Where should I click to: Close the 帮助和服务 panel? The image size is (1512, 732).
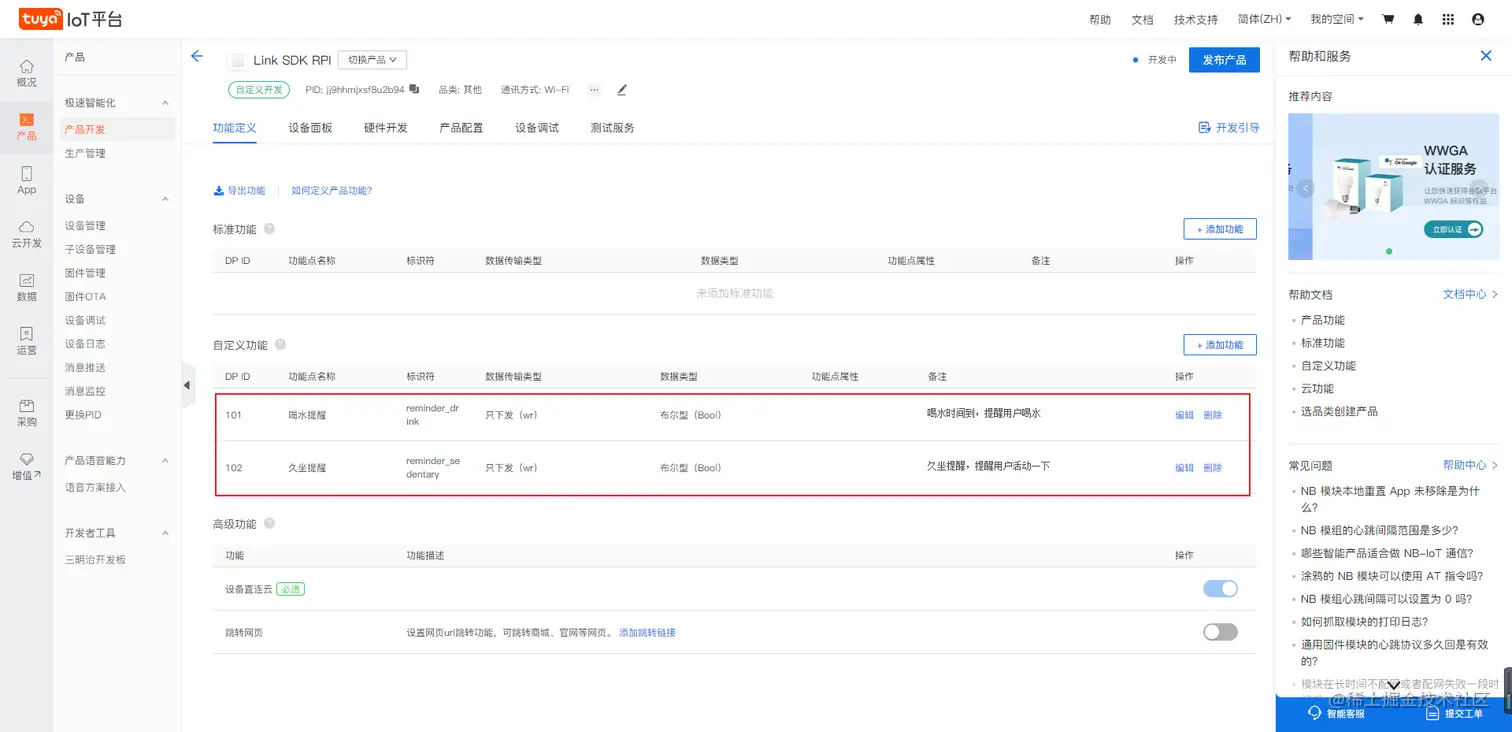[1486, 56]
